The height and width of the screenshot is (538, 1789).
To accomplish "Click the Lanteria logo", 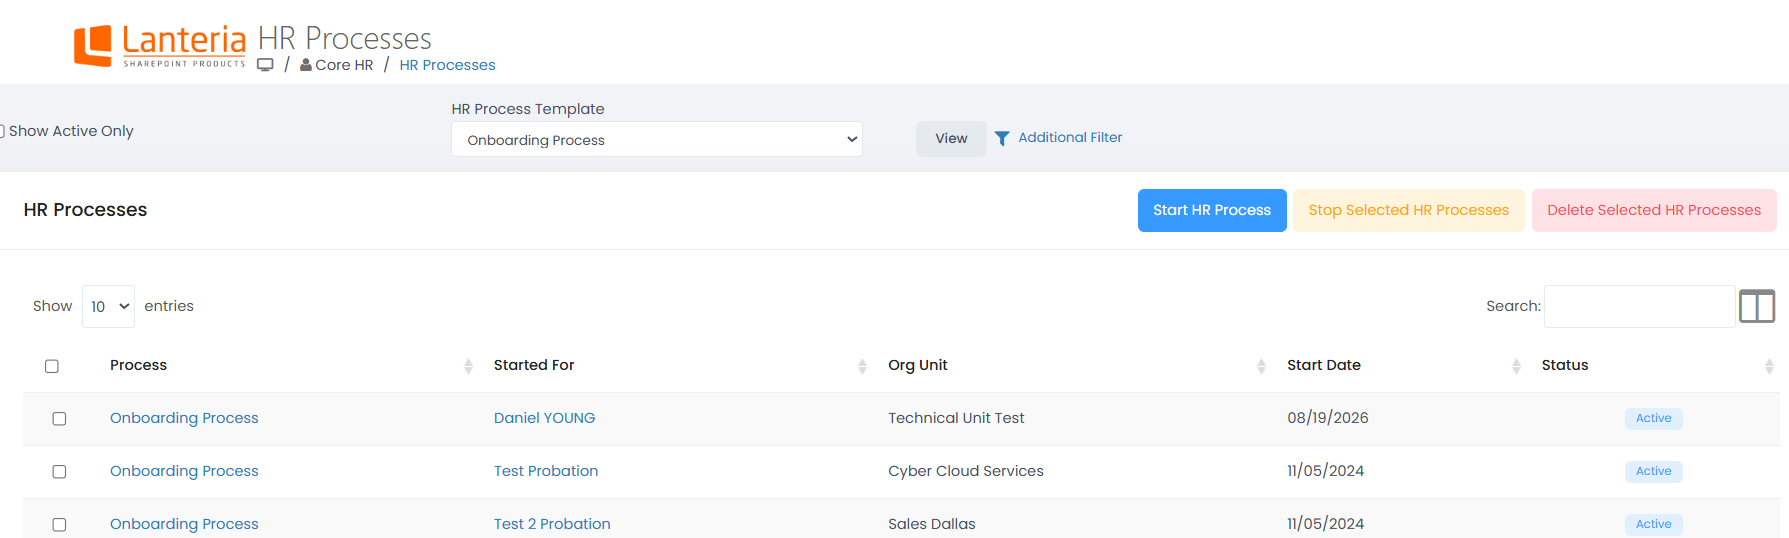I will (x=160, y=46).
